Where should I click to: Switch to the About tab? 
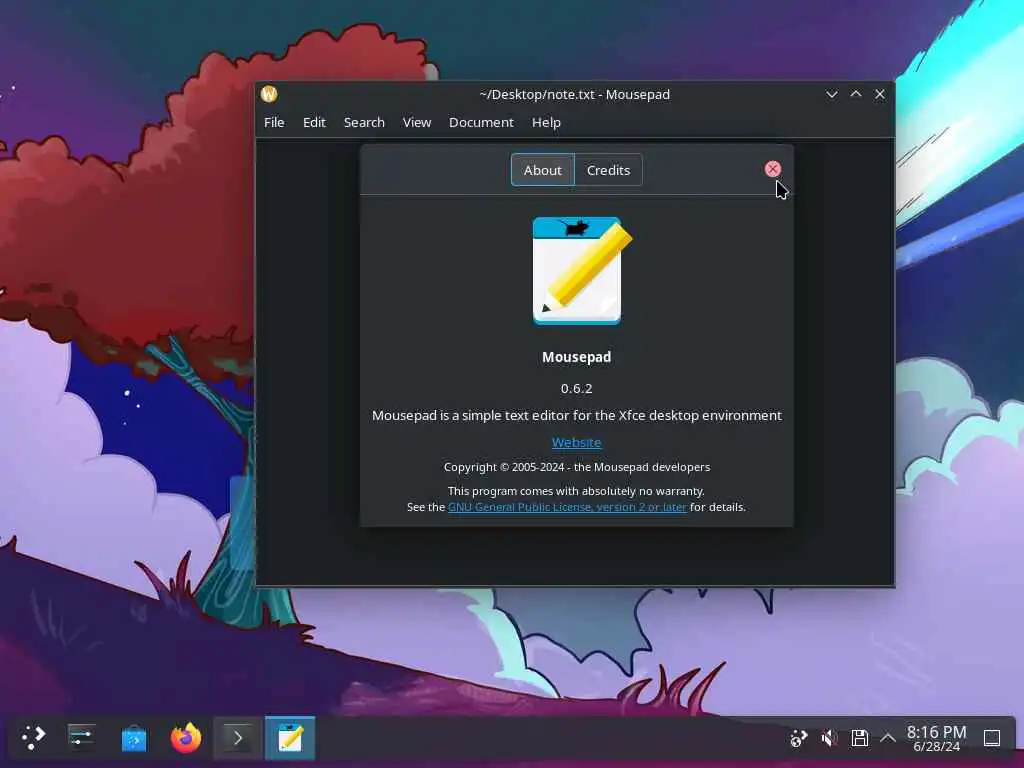tap(542, 170)
